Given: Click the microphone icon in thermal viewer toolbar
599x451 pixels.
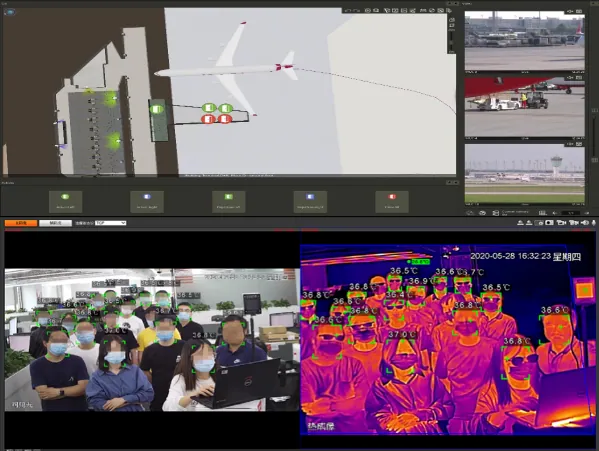Looking at the screenshot, I should pos(594,223).
